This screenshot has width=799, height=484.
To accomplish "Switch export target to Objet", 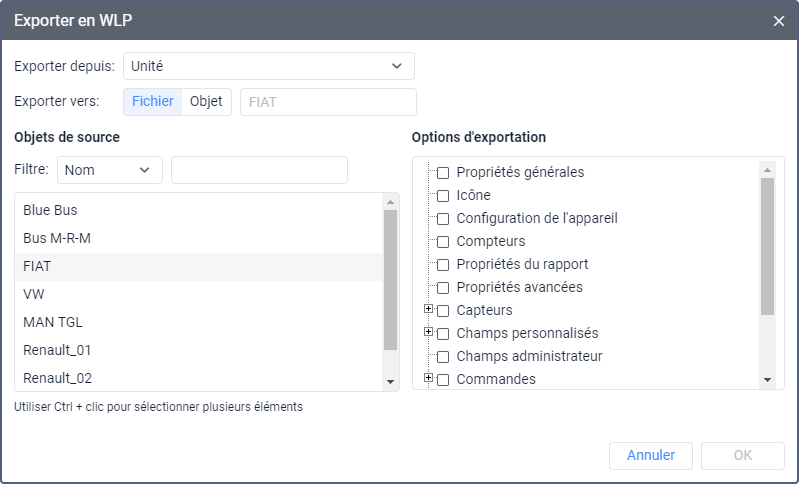I will pyautogui.click(x=206, y=101).
